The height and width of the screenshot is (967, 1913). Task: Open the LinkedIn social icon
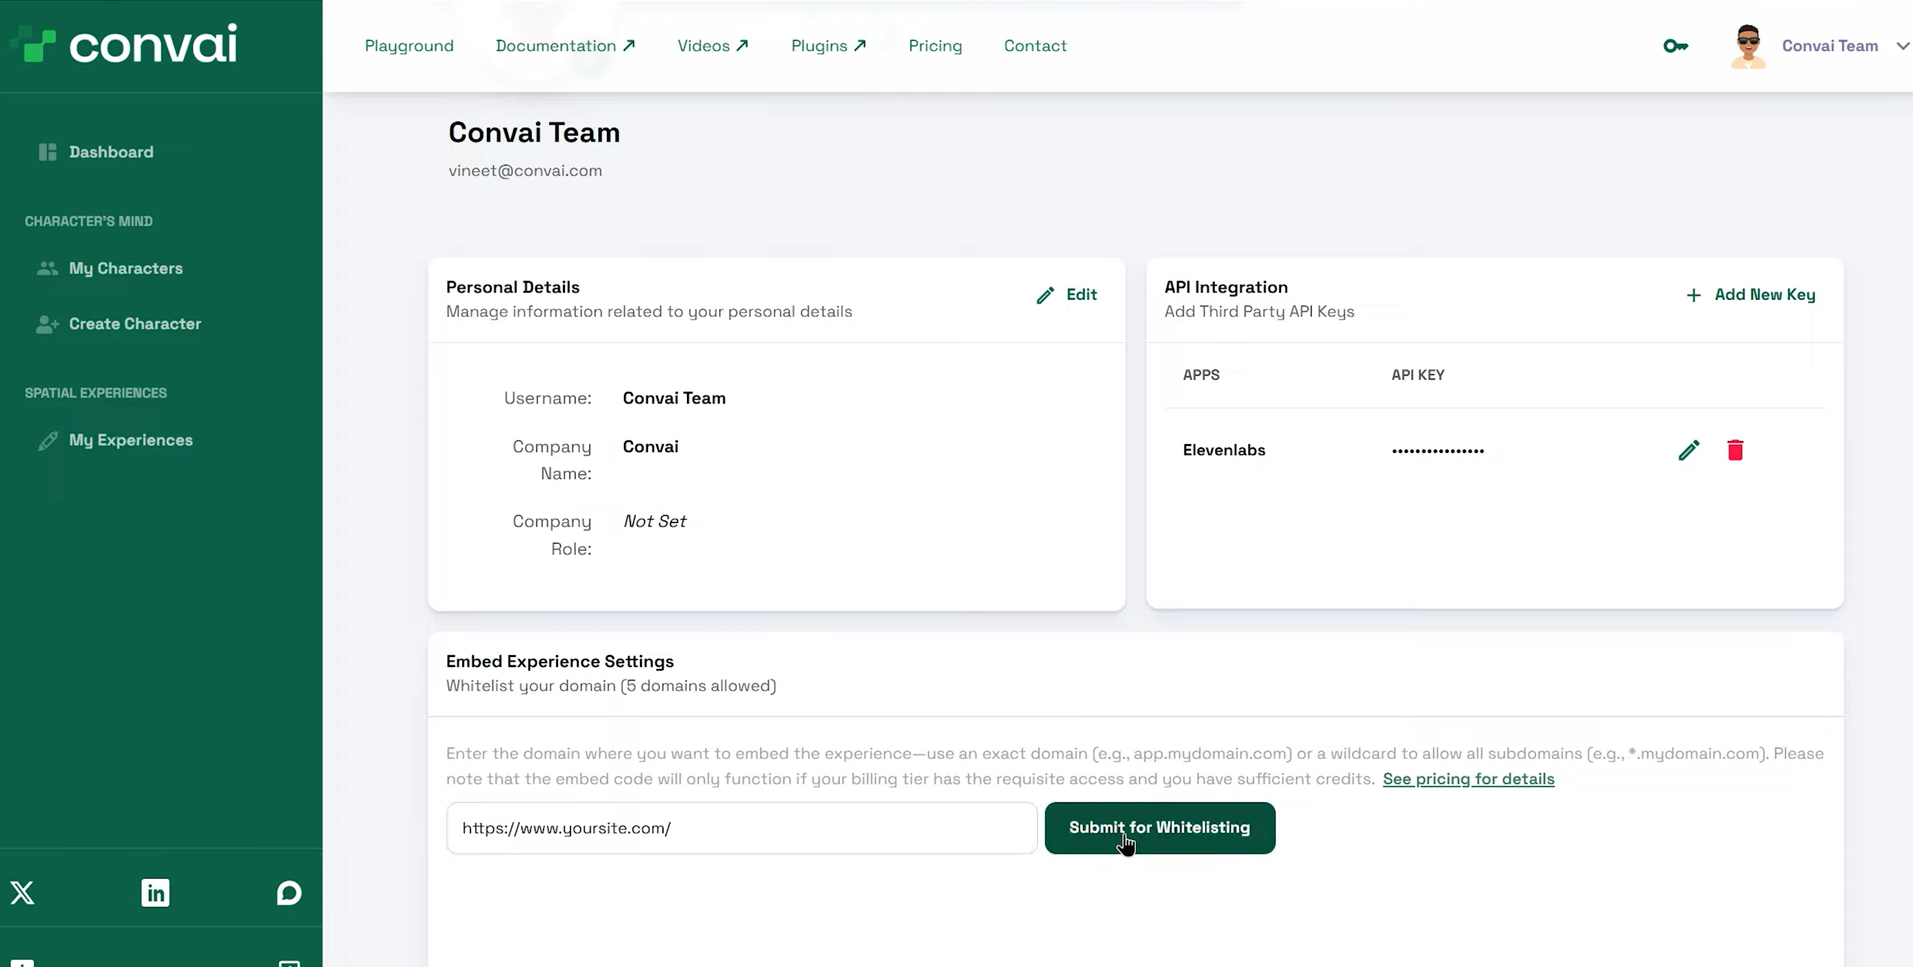[x=155, y=892]
